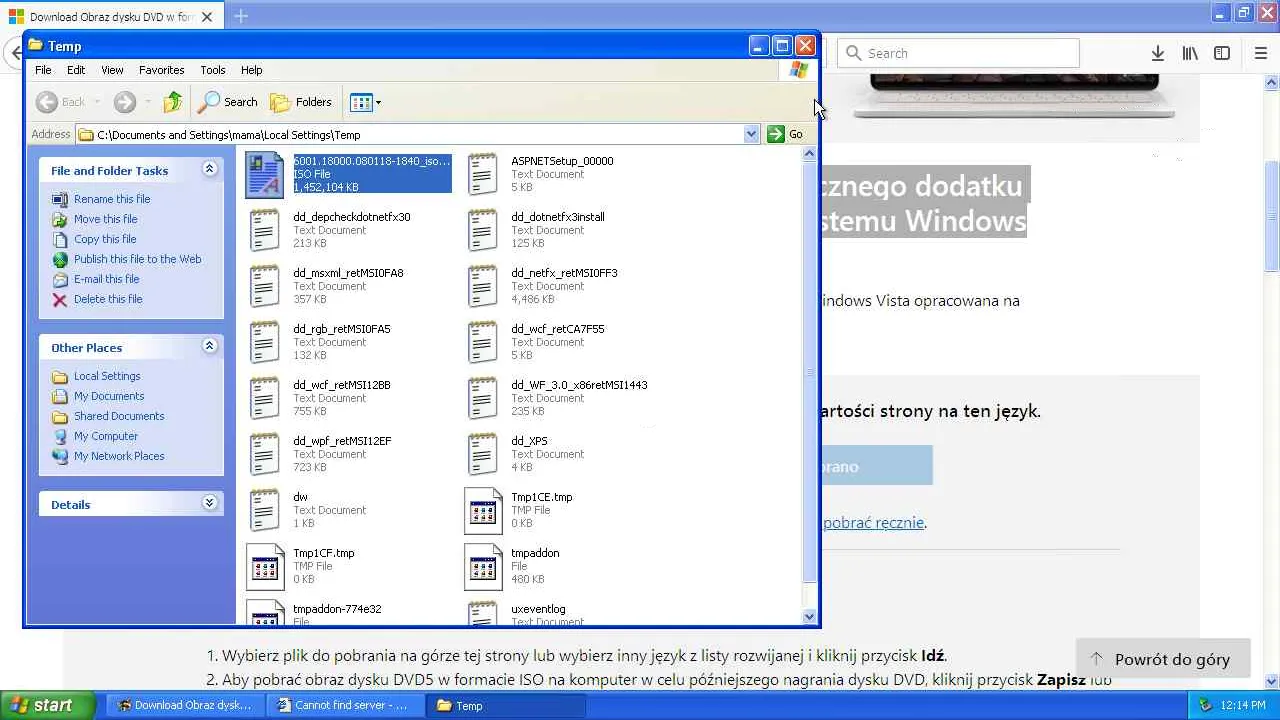Click Publish this file to the Web

(x=138, y=259)
